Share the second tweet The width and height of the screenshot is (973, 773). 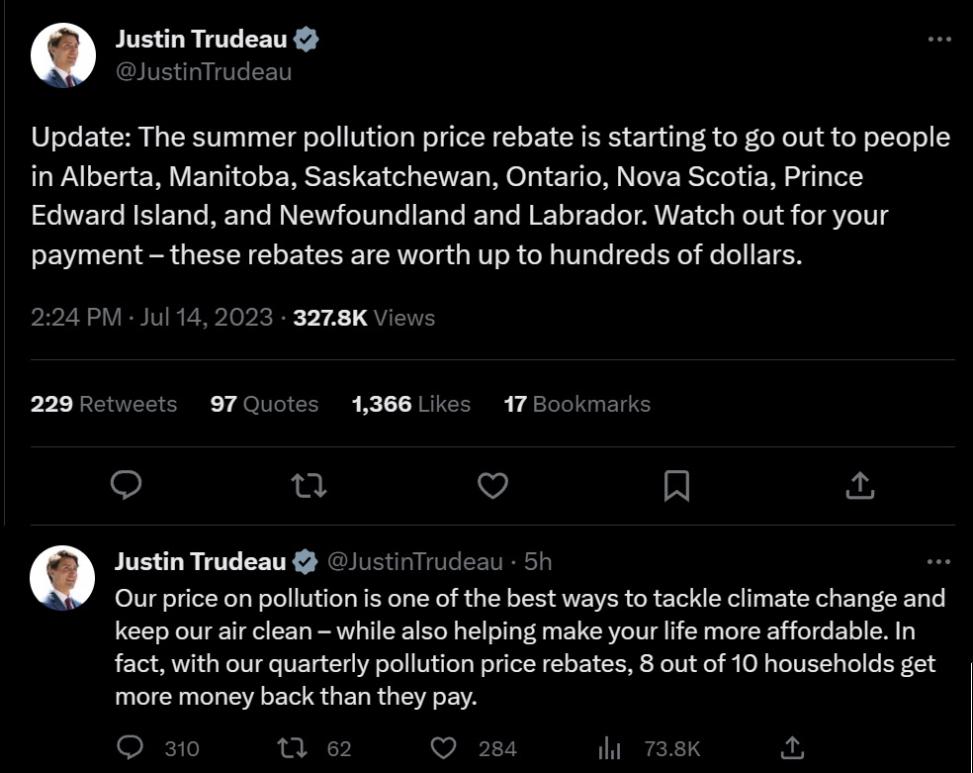pyautogui.click(x=792, y=748)
